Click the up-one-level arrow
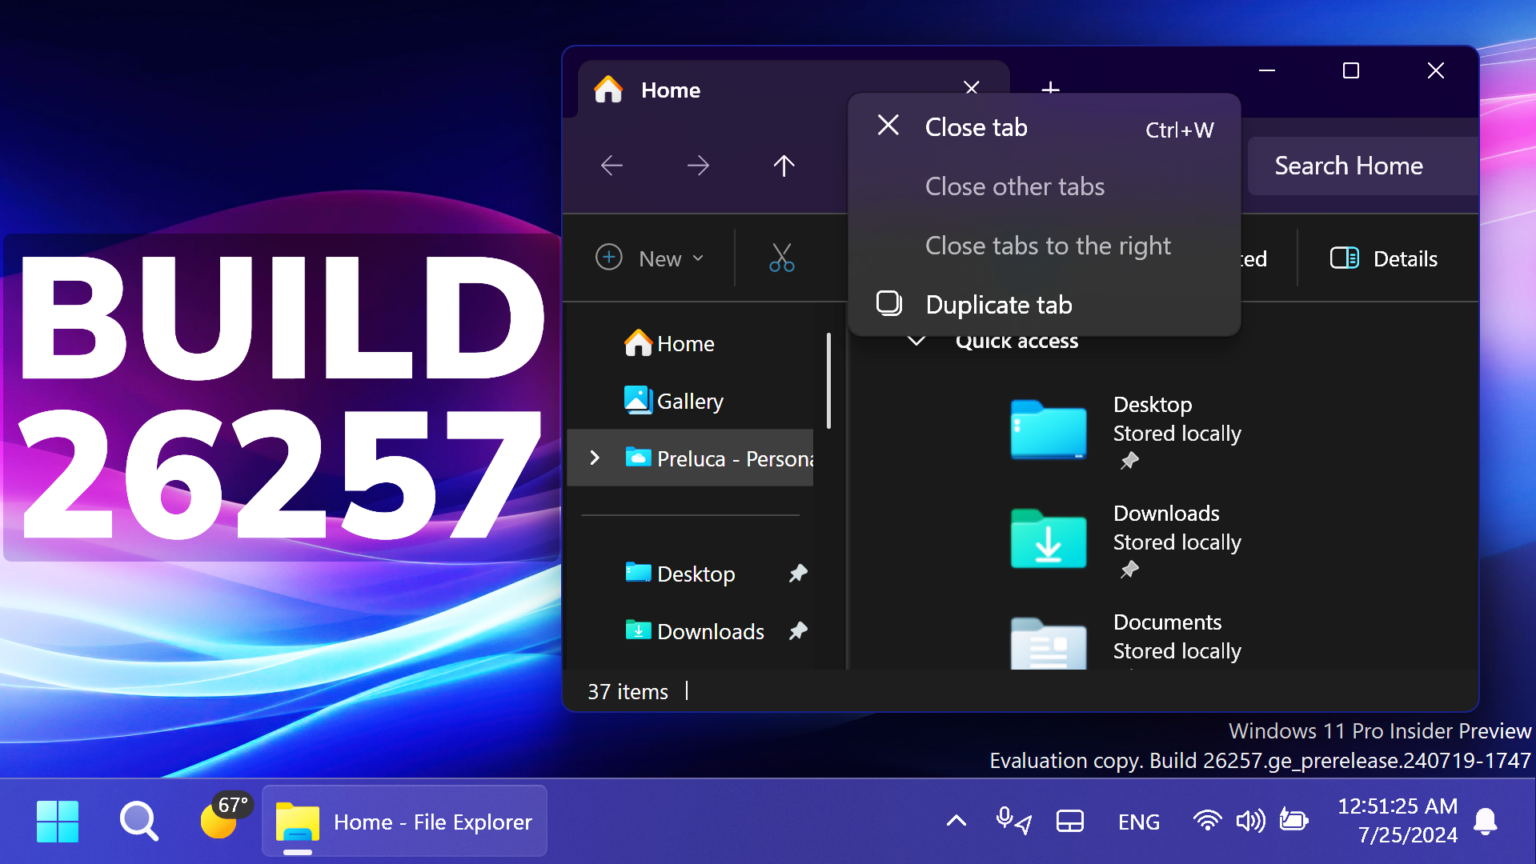The height and width of the screenshot is (864, 1536). (784, 166)
